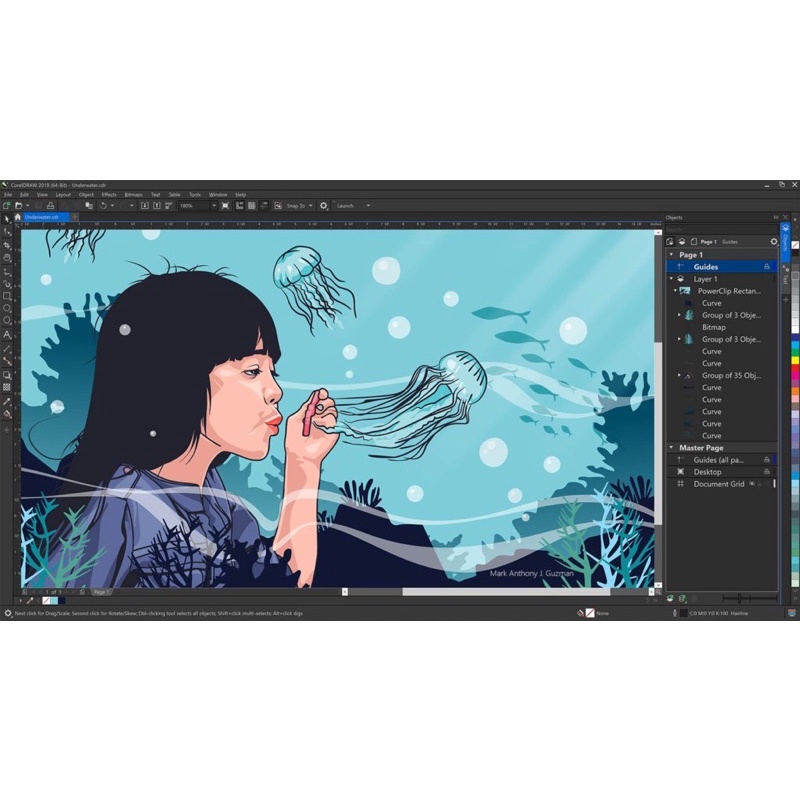The image size is (800, 800).
Task: Click the horizontal canvas scrollbar
Action: 498,592
